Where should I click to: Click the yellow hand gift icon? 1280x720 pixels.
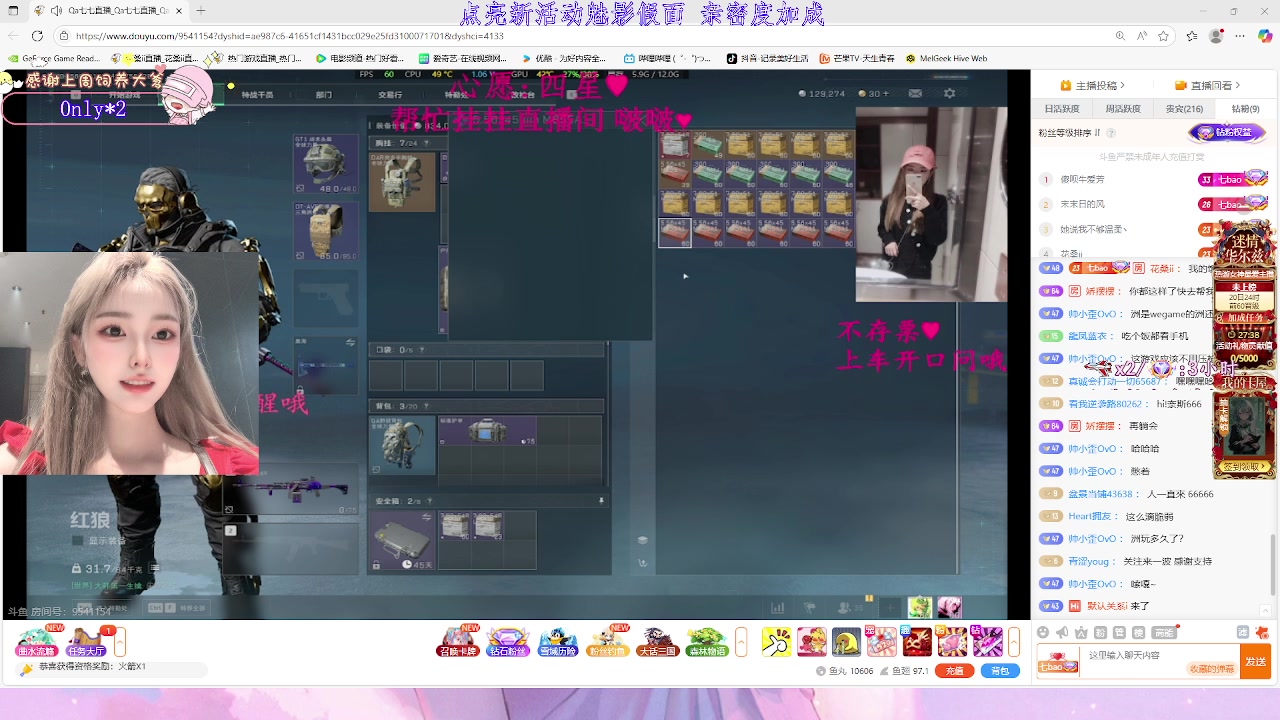(x=776, y=641)
